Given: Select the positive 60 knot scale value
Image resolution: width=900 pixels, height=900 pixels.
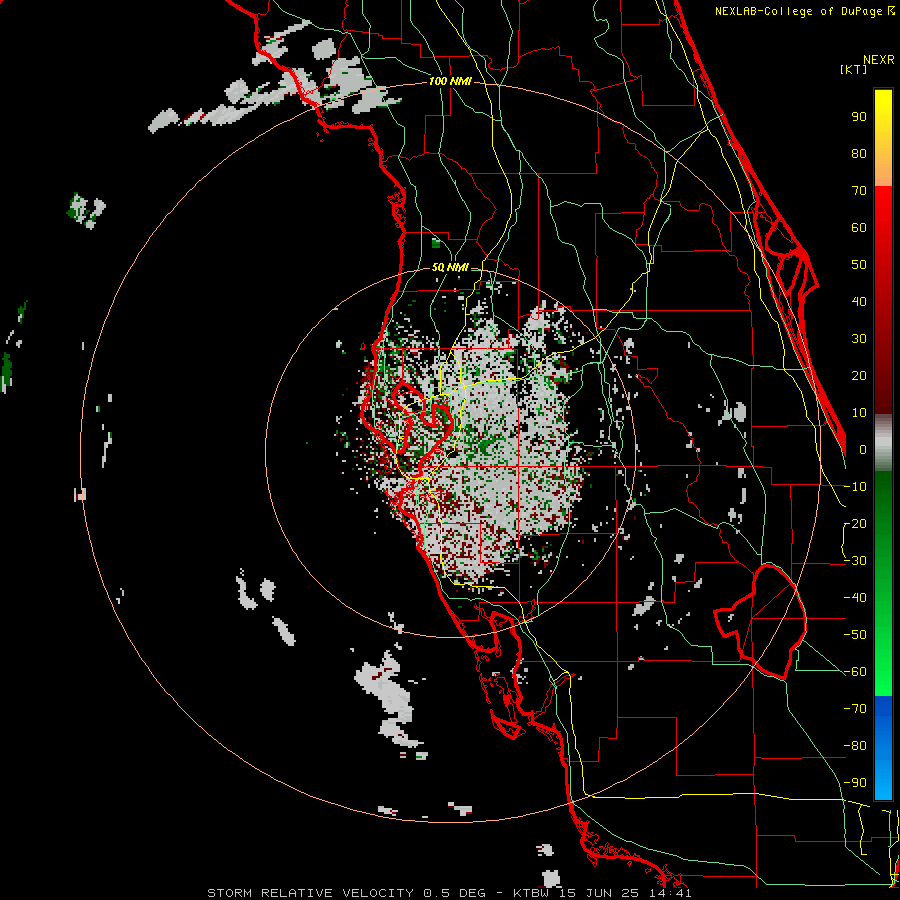Looking at the screenshot, I should pyautogui.click(x=859, y=228).
